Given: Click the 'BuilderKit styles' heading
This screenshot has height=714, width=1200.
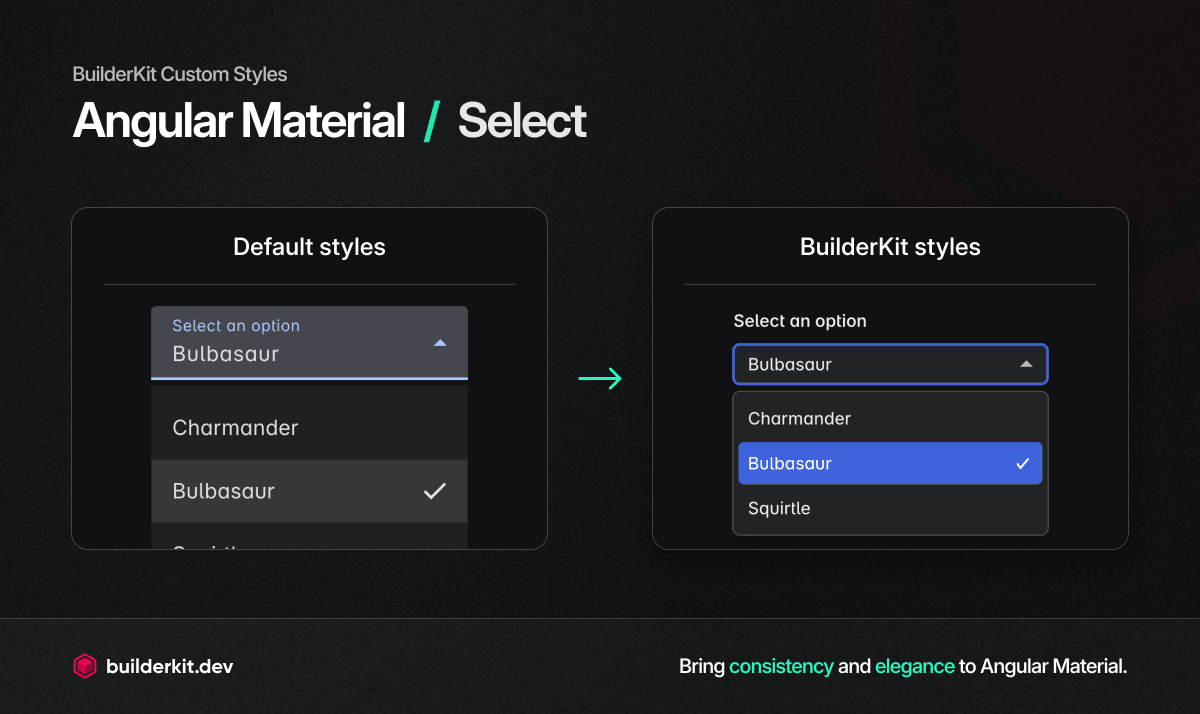Looking at the screenshot, I should [x=890, y=247].
